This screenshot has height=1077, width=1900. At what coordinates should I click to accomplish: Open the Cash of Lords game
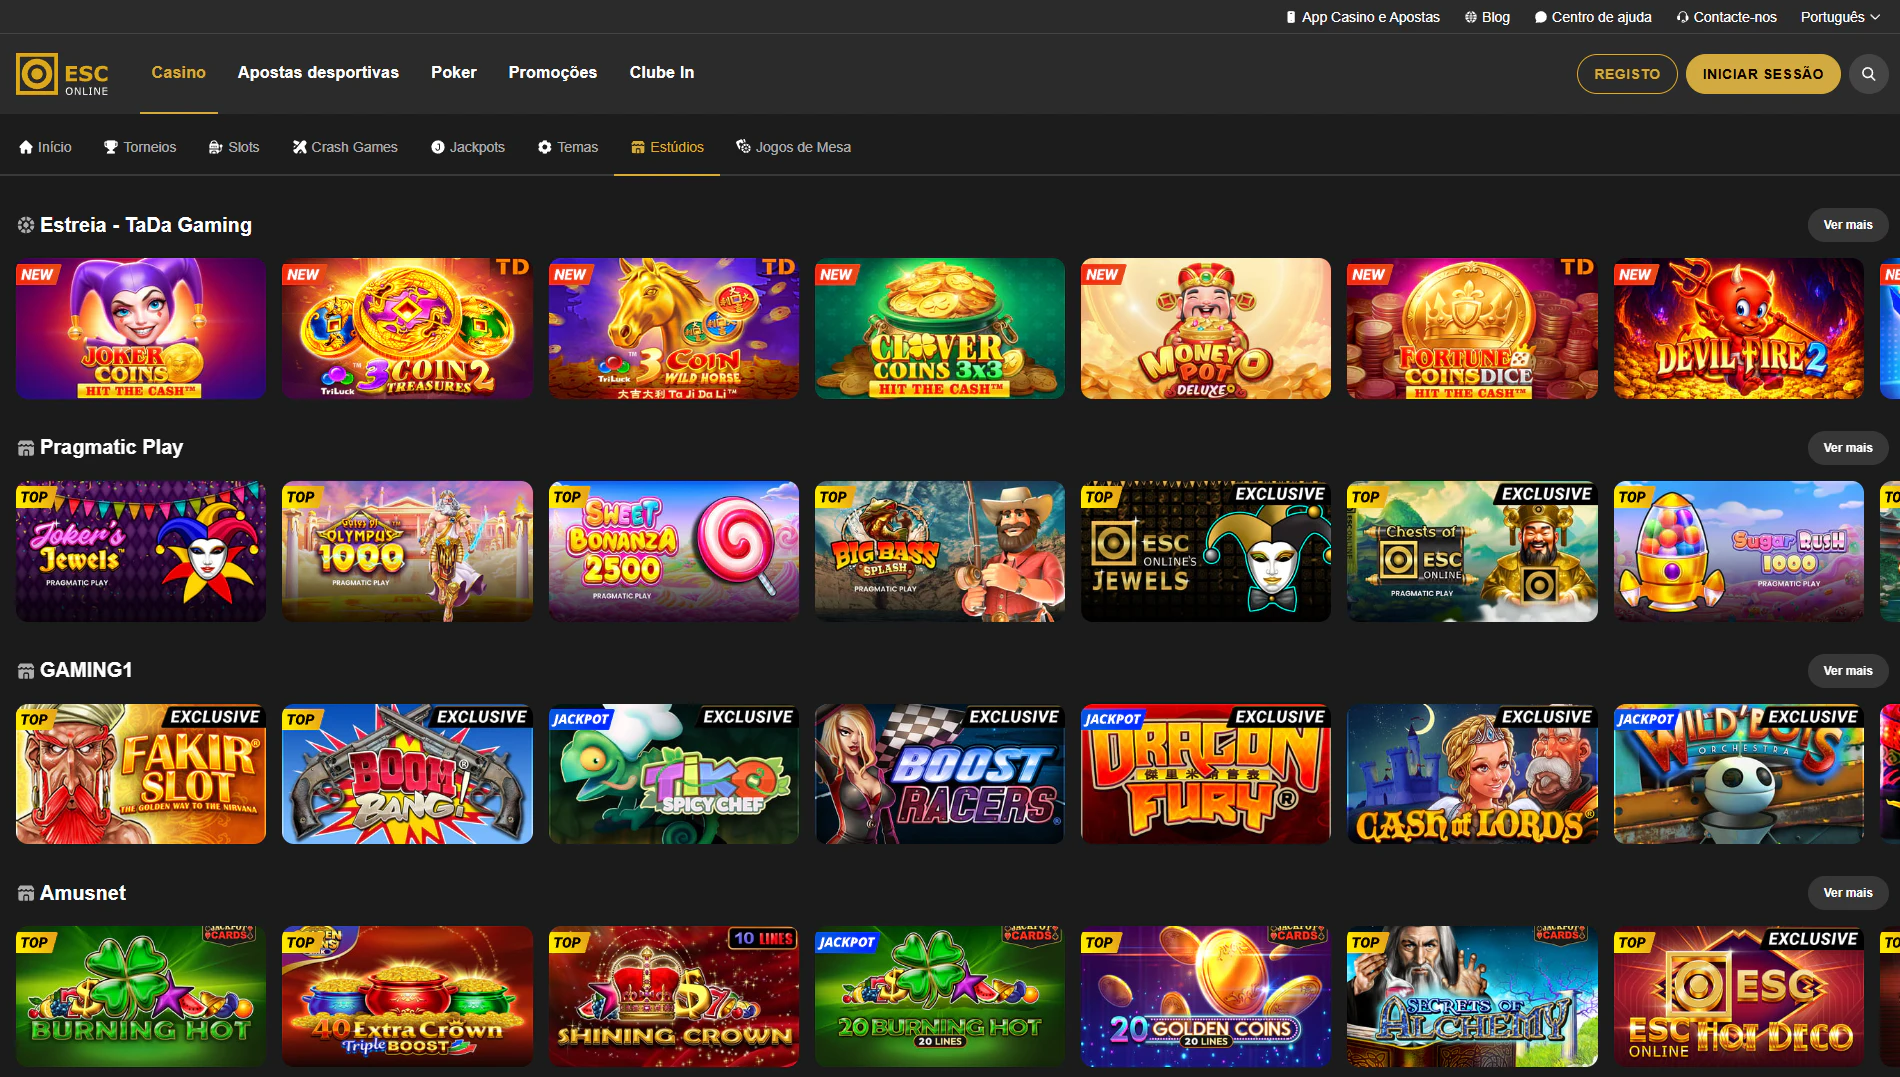[1472, 774]
